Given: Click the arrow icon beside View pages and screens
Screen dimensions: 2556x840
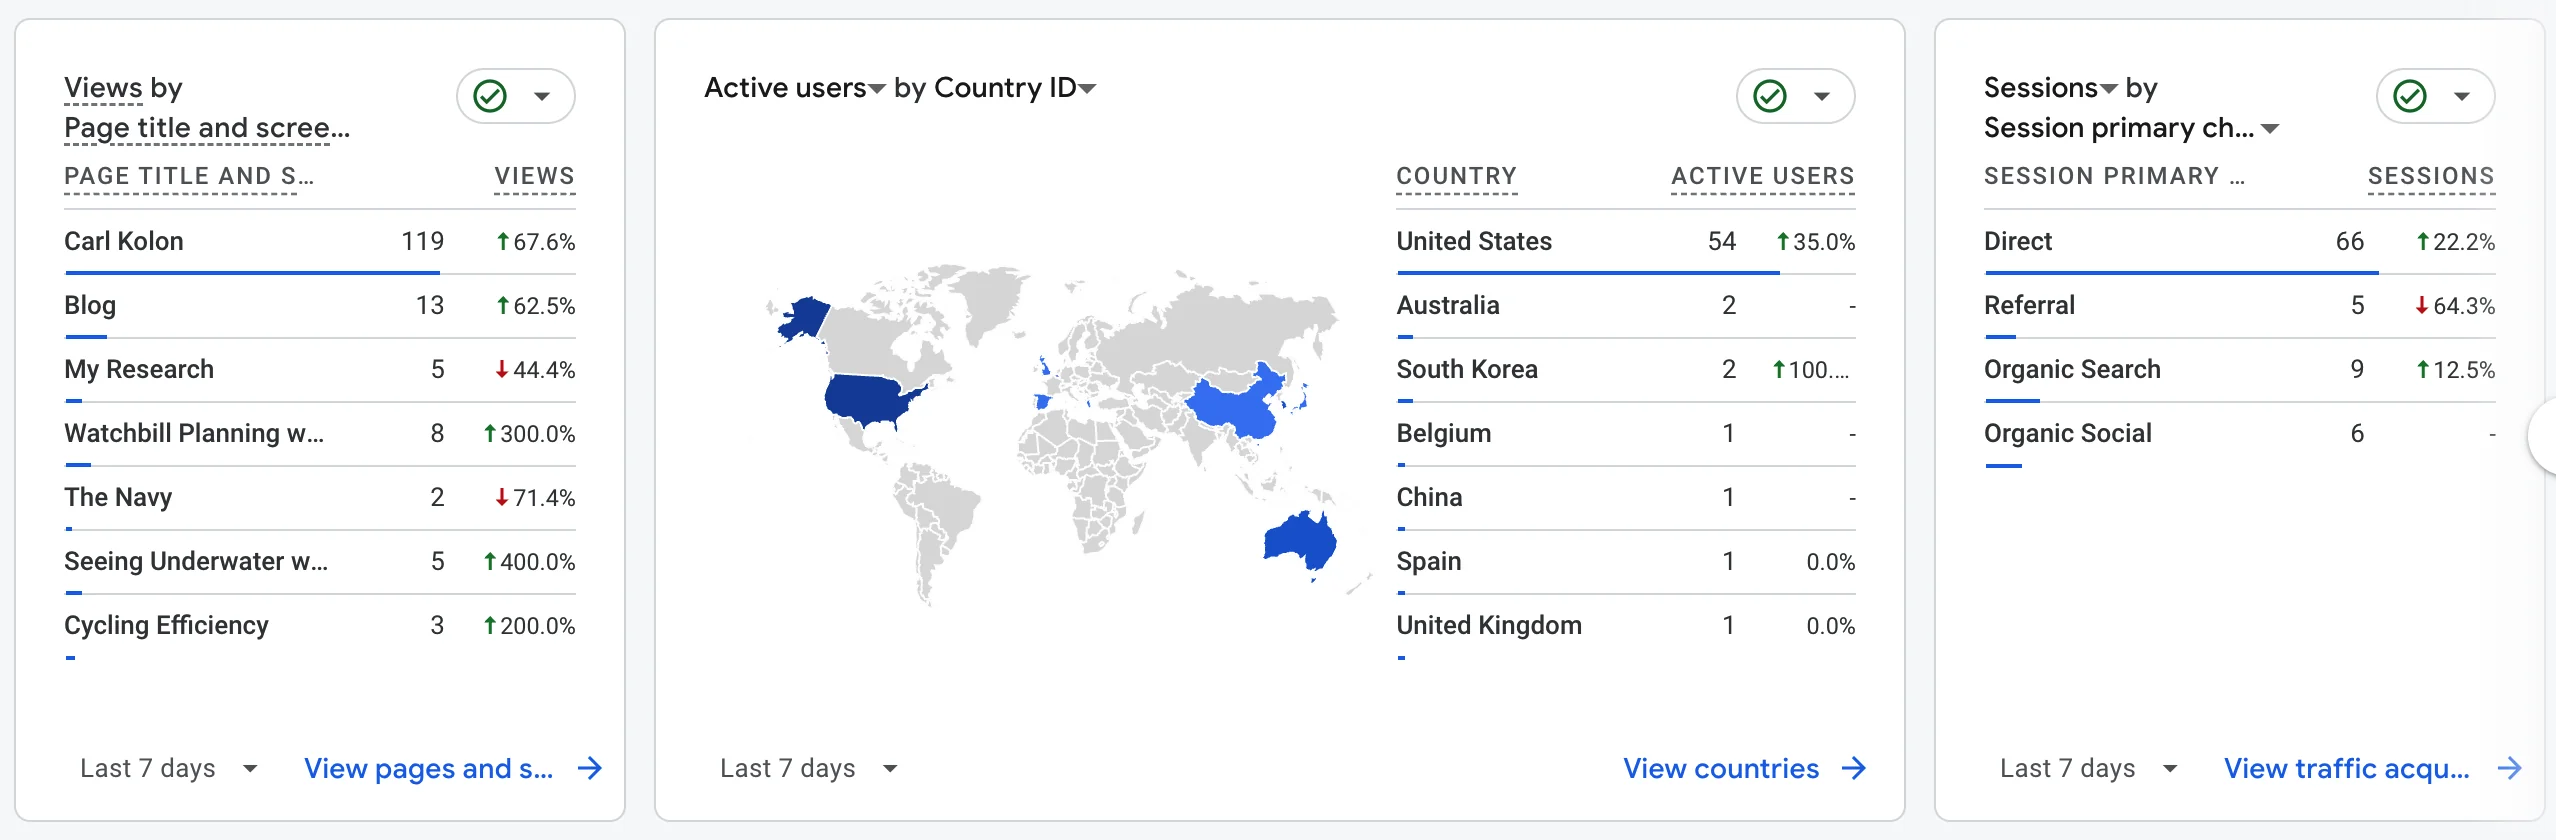Looking at the screenshot, I should click(590, 768).
